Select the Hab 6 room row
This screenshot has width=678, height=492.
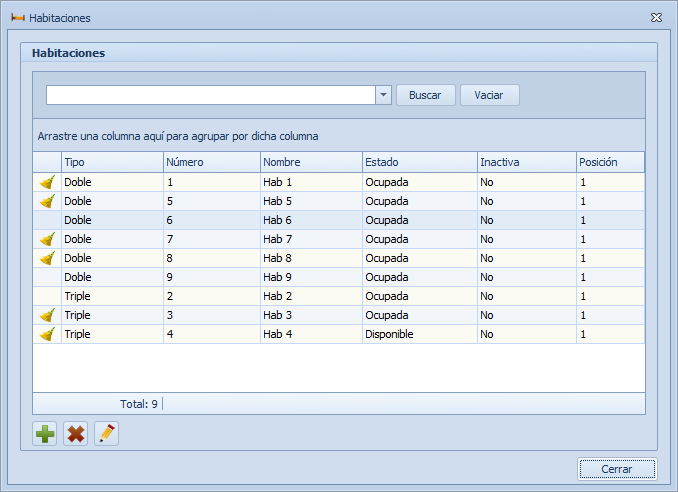pyautogui.click(x=310, y=220)
